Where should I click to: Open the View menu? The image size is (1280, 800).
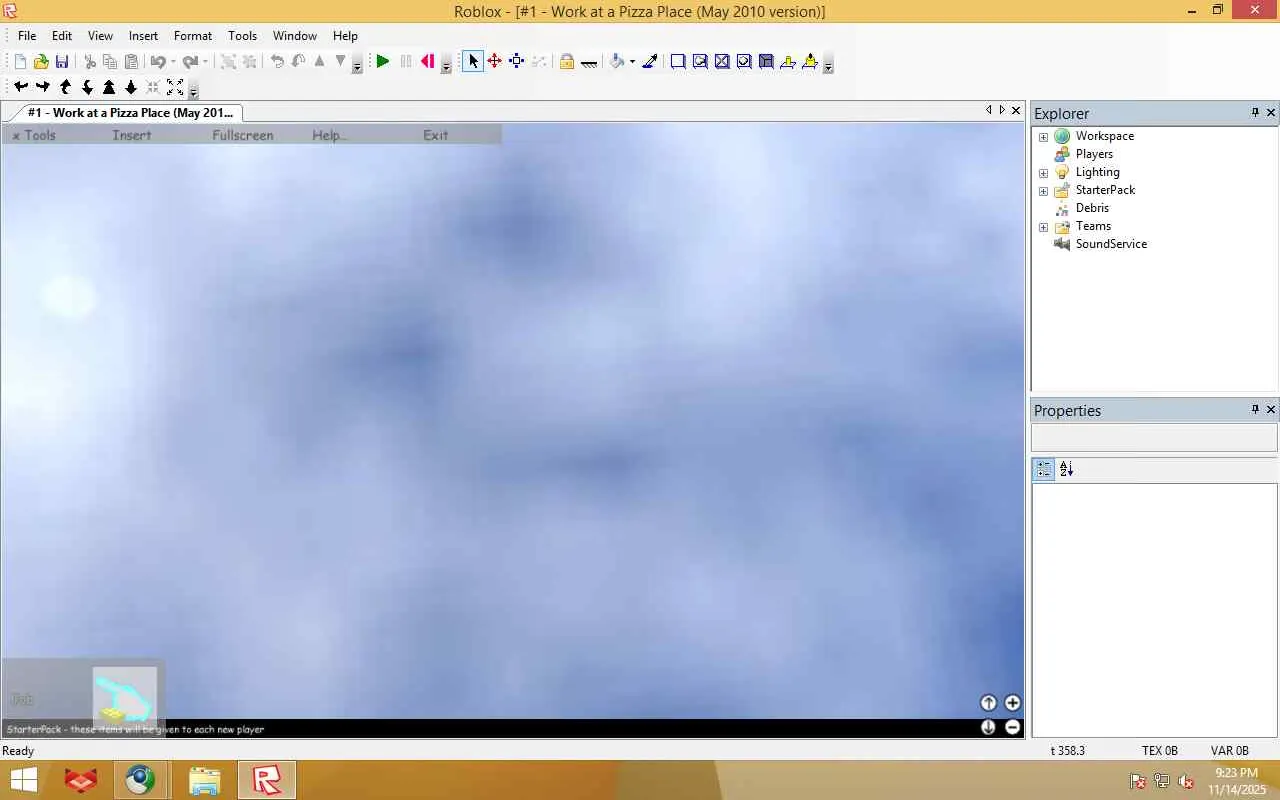click(100, 36)
